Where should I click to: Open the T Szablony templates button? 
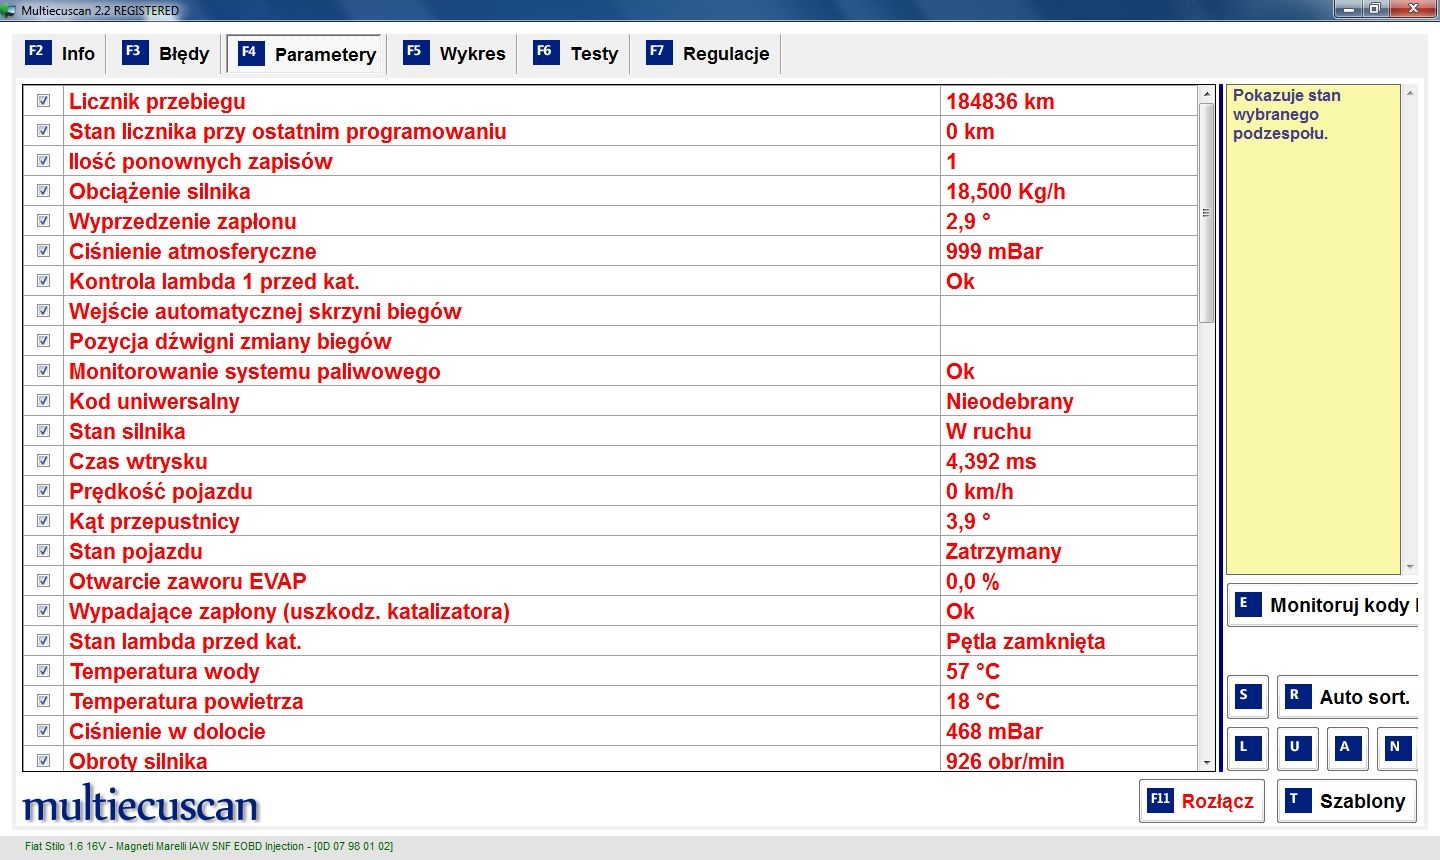1347,801
